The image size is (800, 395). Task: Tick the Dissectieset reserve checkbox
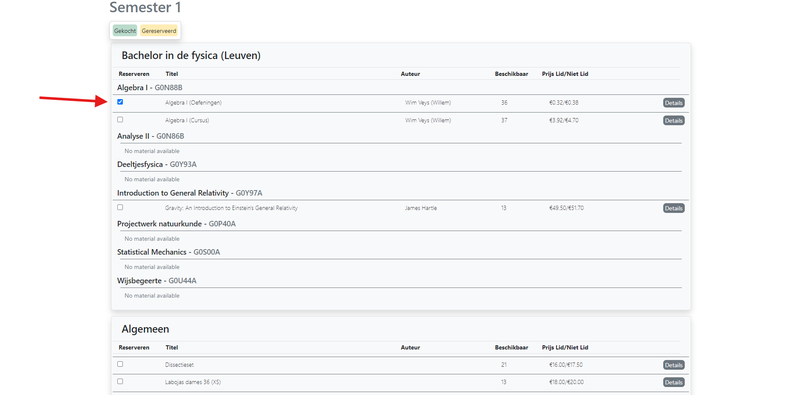(x=120, y=364)
